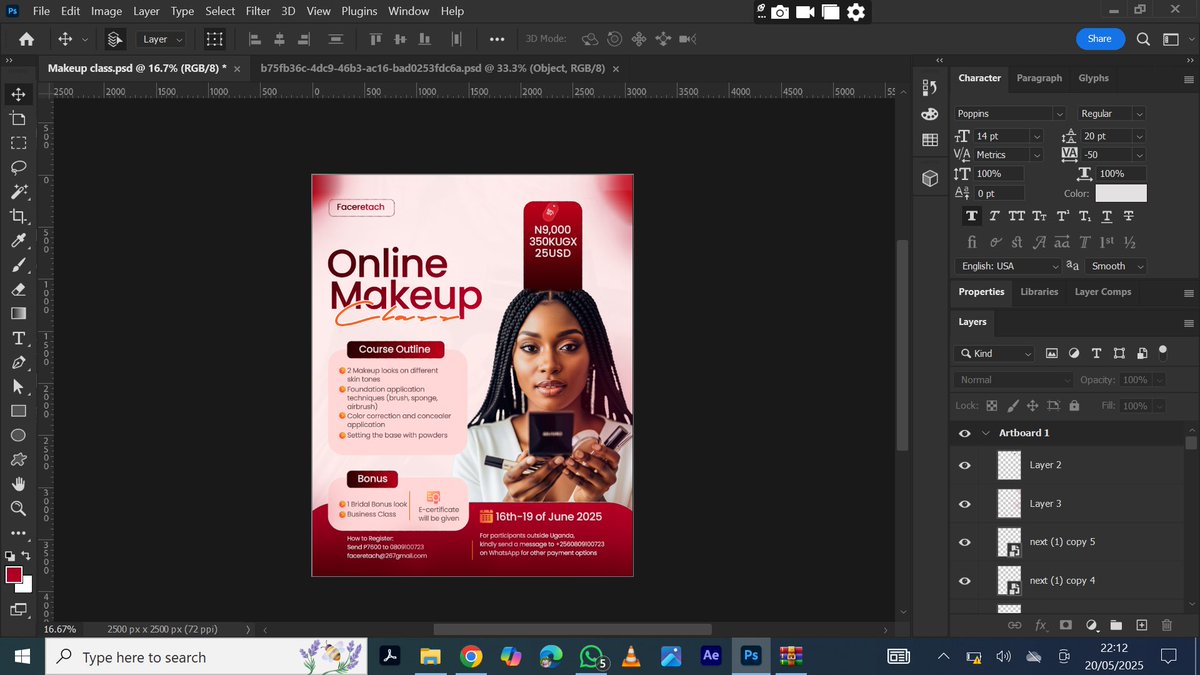Select the Ellipse tool

coord(18,435)
